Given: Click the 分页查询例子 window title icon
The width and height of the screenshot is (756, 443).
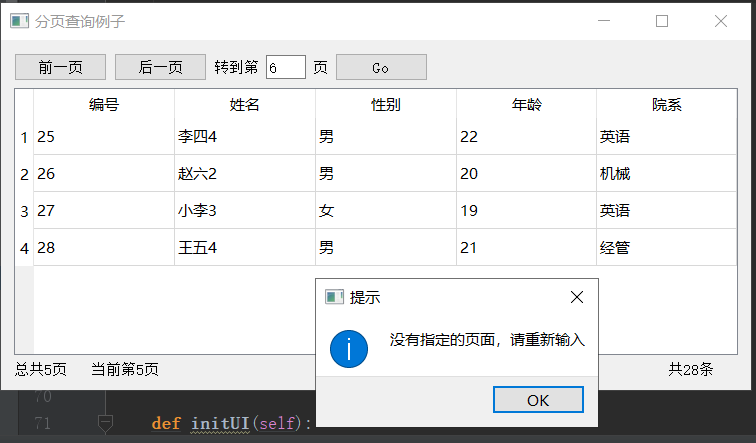Looking at the screenshot, I should (19, 21).
